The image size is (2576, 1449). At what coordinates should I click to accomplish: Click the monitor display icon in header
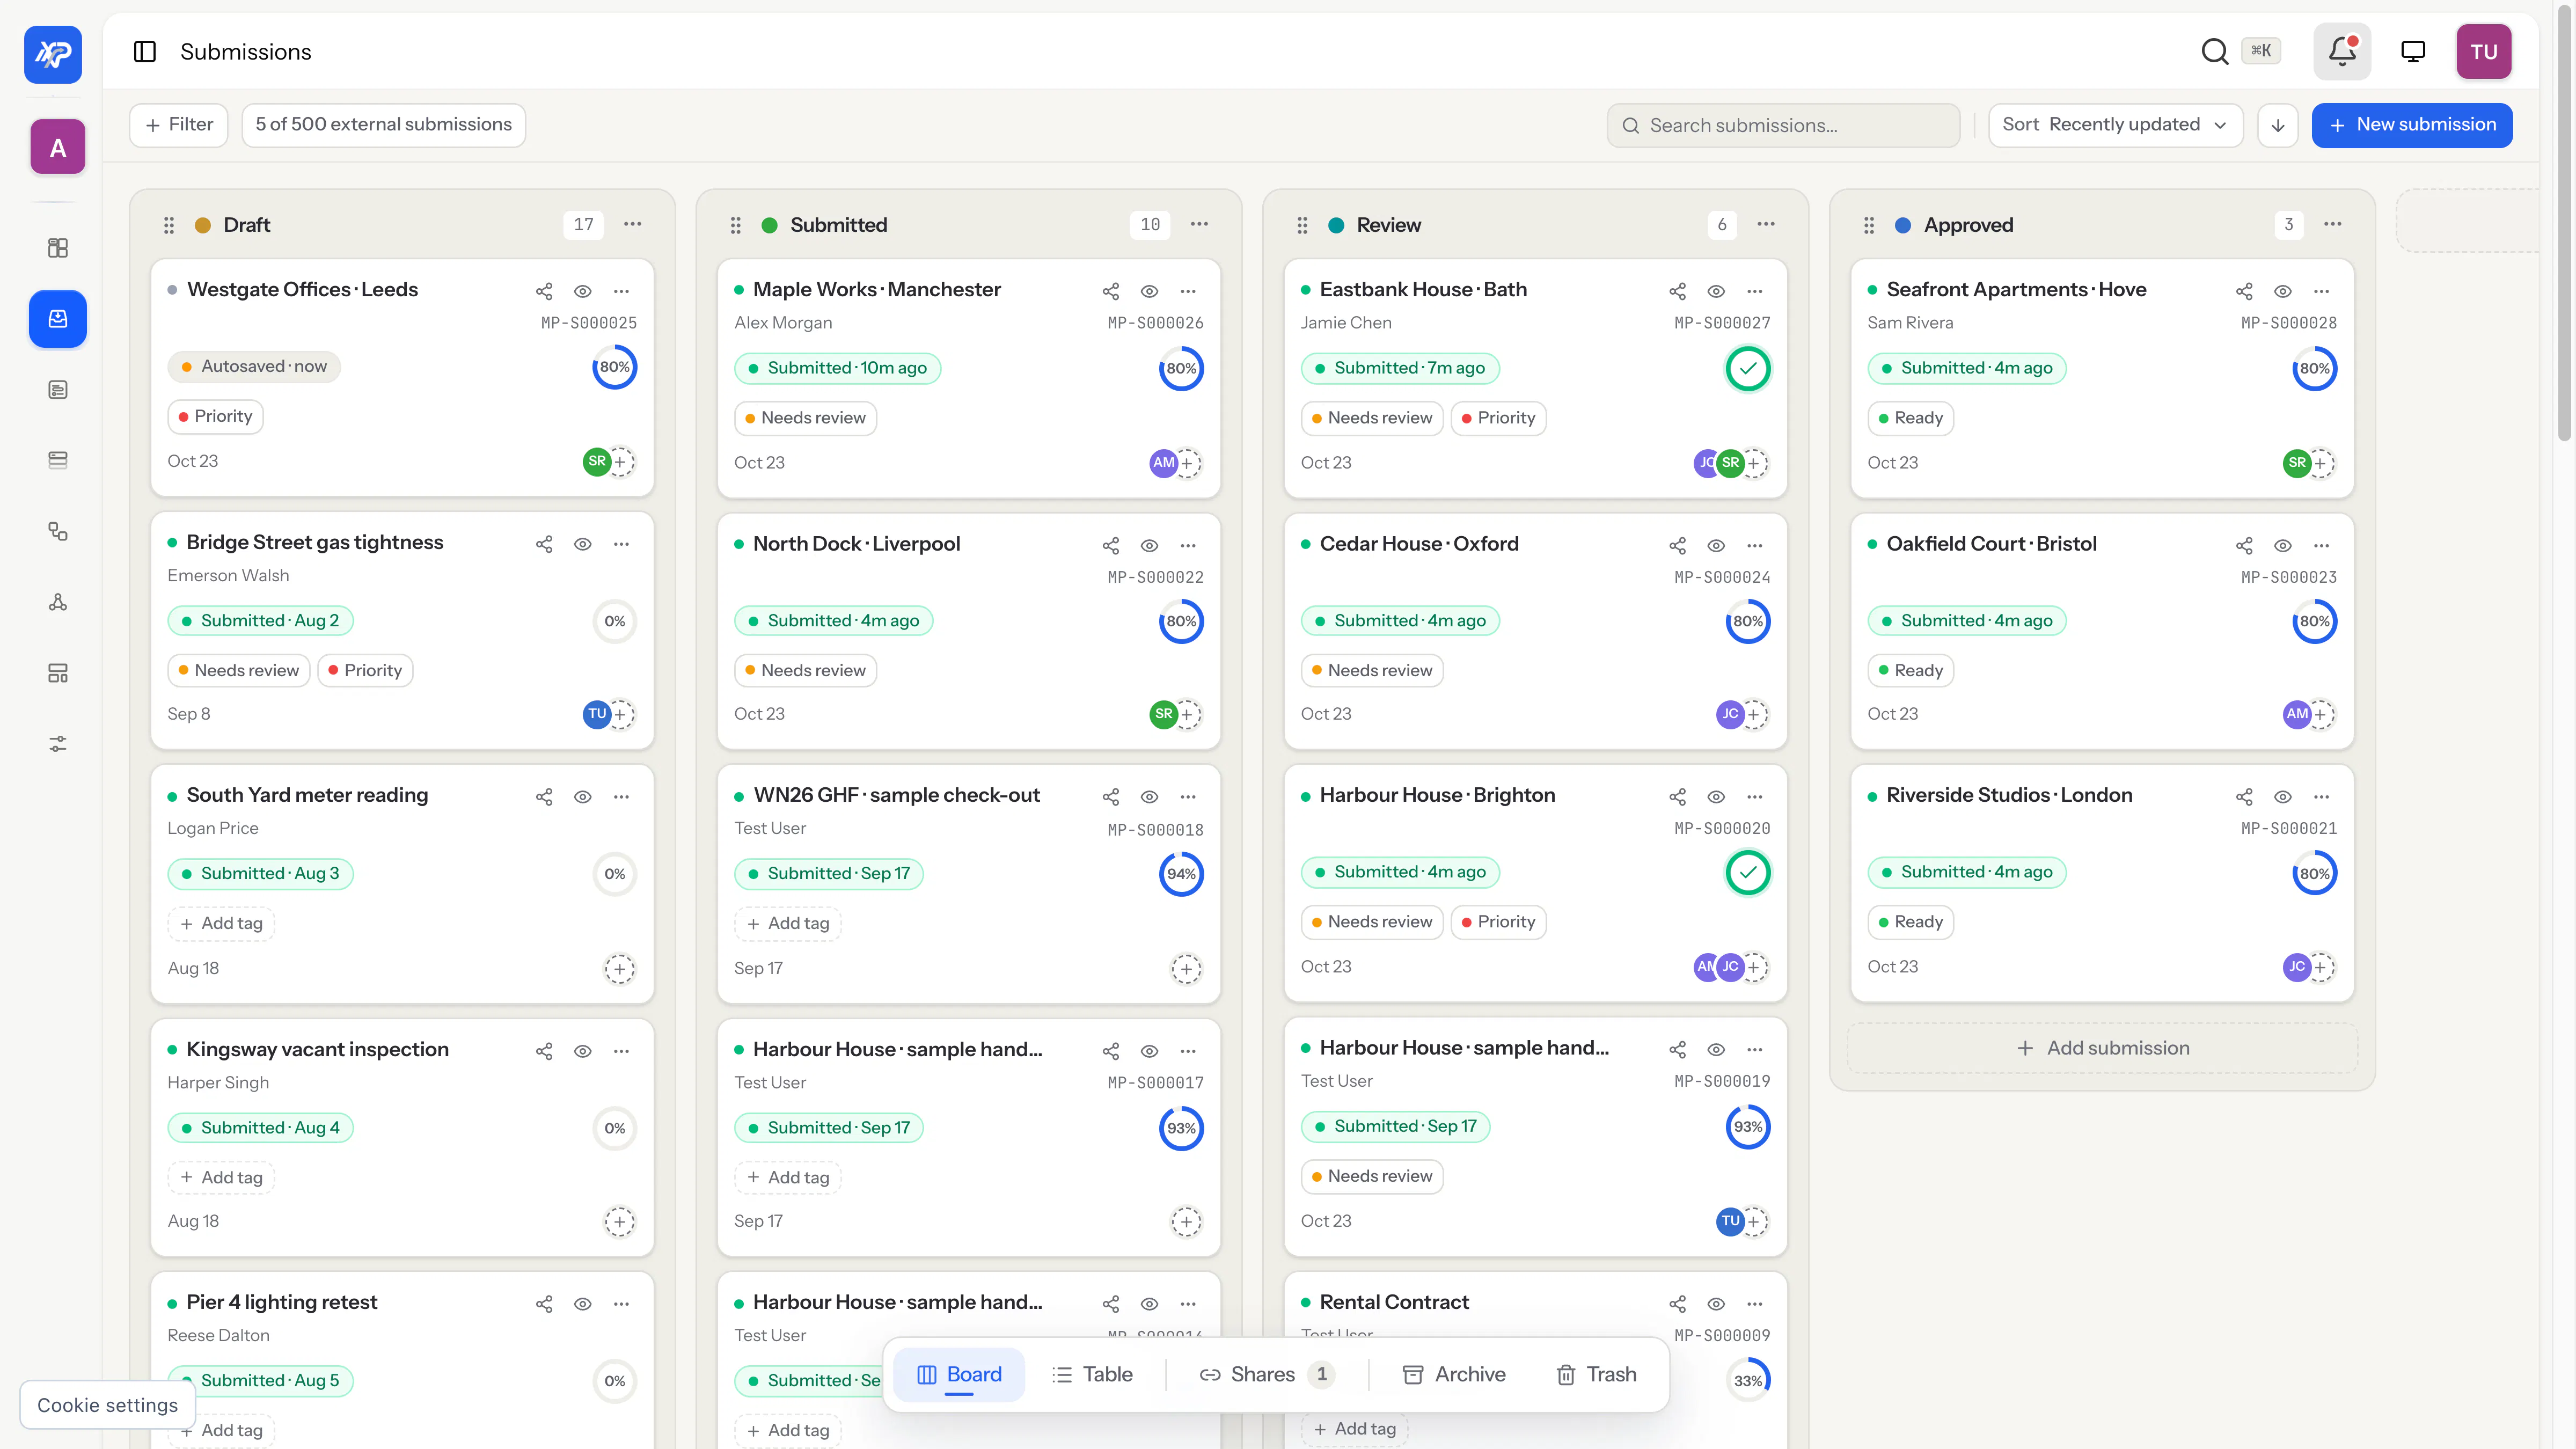[2413, 51]
